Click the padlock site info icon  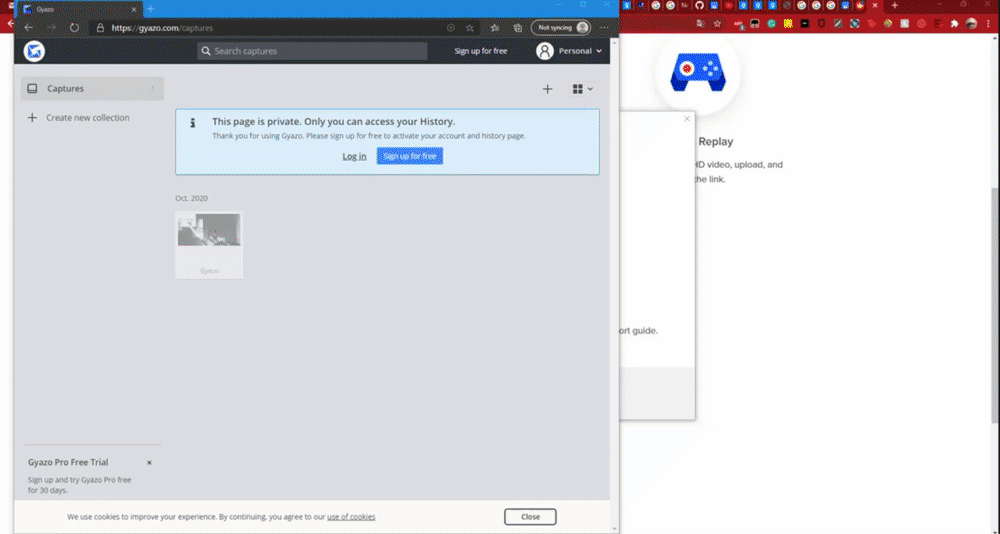click(x=100, y=27)
